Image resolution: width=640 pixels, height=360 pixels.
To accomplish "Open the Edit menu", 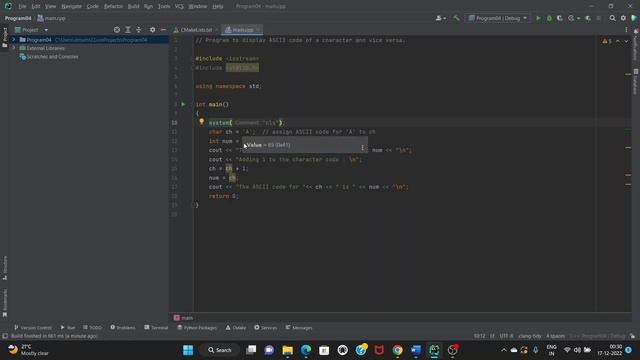I will [36, 7].
